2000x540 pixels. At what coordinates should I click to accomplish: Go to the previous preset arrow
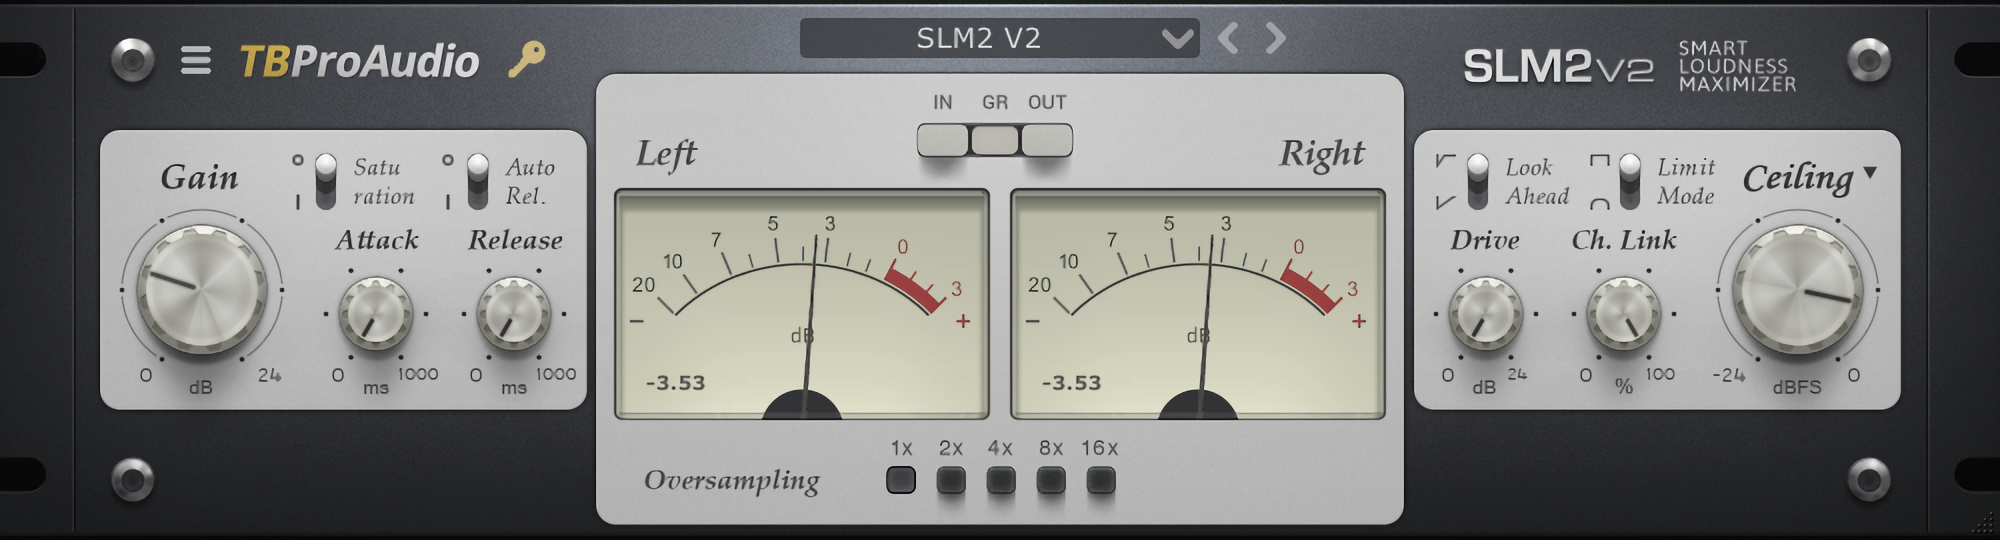click(x=1229, y=39)
